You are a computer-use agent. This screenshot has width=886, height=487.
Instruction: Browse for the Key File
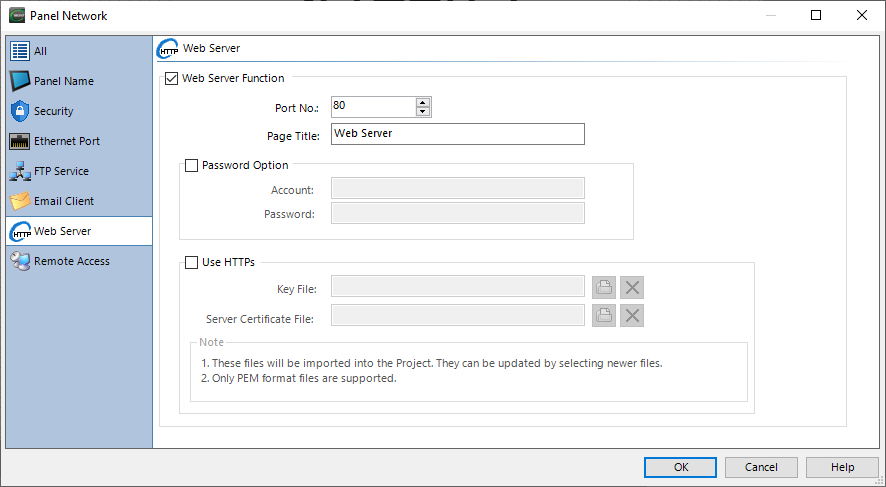point(604,288)
